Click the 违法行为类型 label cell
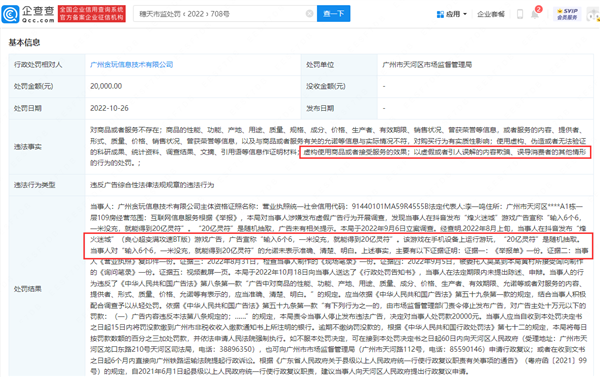Screen dimensions: 600x377 (47, 185)
